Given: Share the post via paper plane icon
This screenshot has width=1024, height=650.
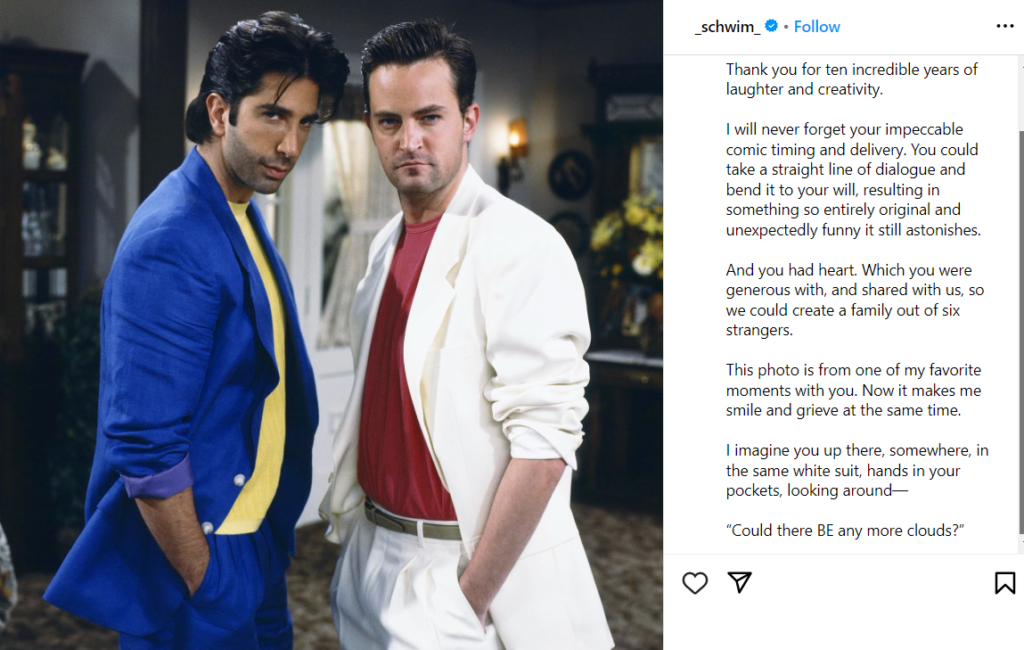Looking at the screenshot, I should coord(740,582).
